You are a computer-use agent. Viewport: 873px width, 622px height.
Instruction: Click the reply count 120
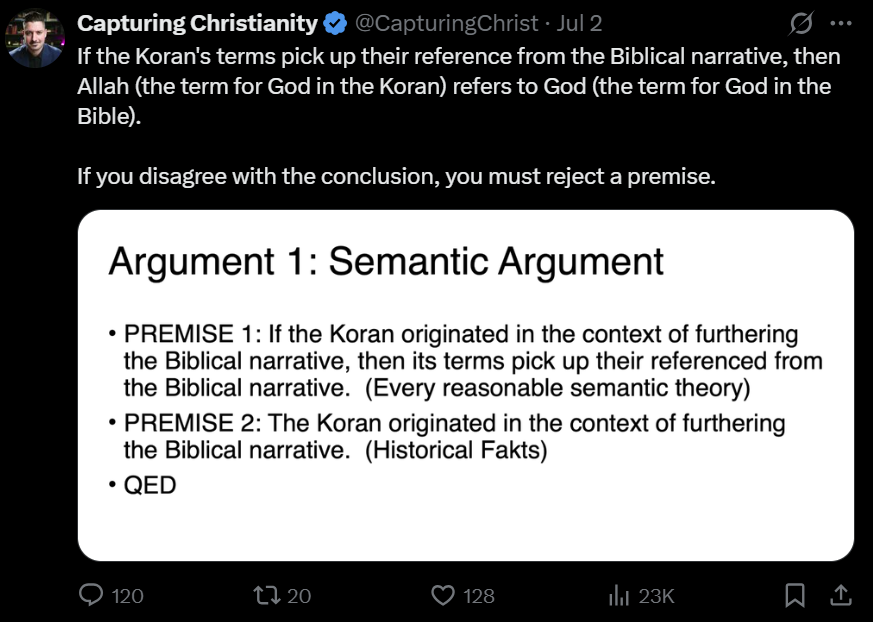click(127, 596)
